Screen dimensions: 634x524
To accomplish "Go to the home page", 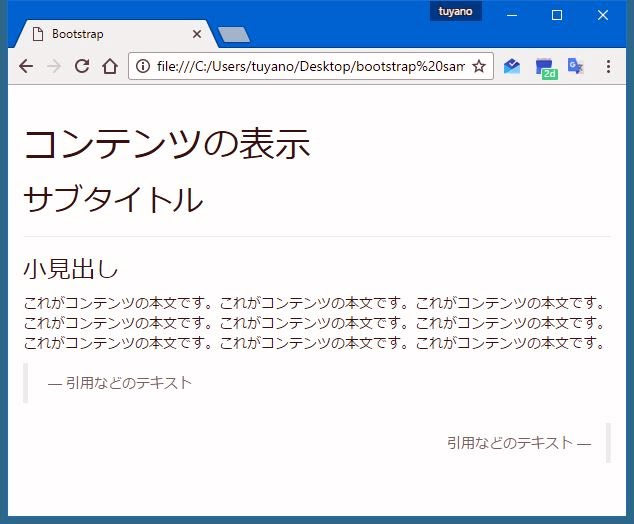I will point(110,66).
